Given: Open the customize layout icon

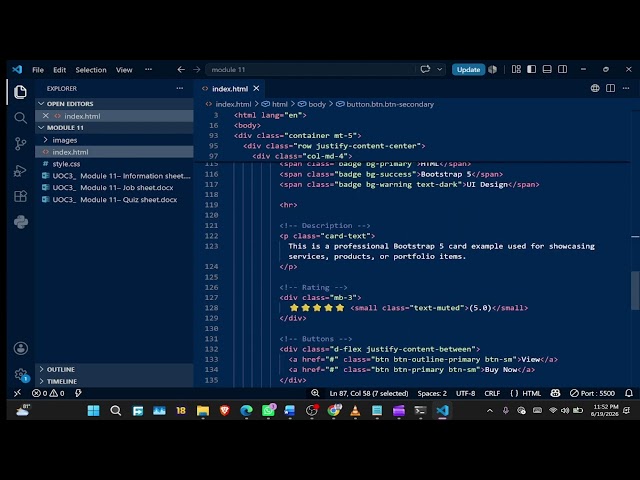Looking at the screenshot, I should [x=516, y=69].
